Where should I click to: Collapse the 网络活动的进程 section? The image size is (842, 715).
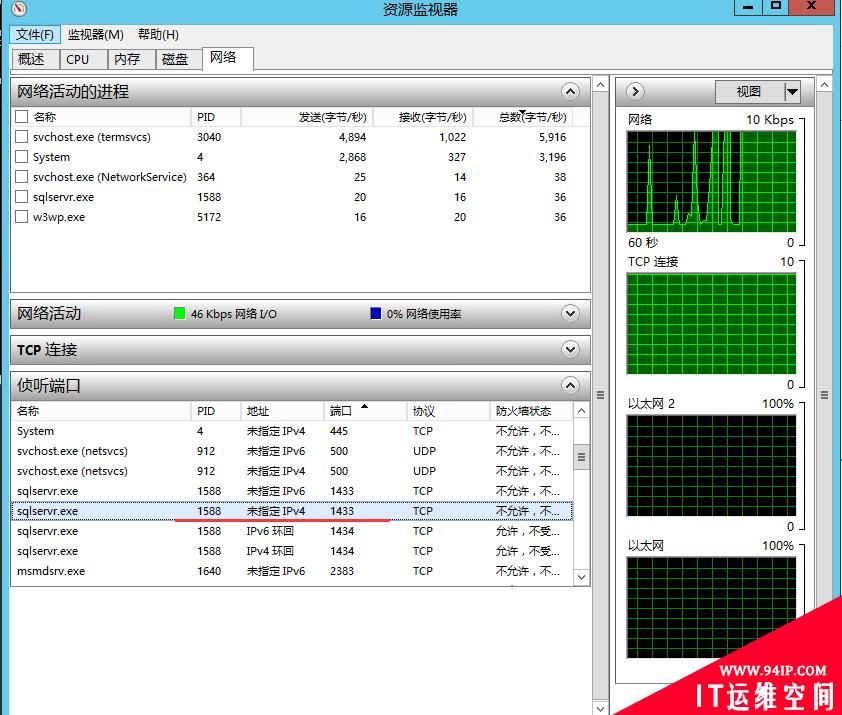pyautogui.click(x=570, y=91)
